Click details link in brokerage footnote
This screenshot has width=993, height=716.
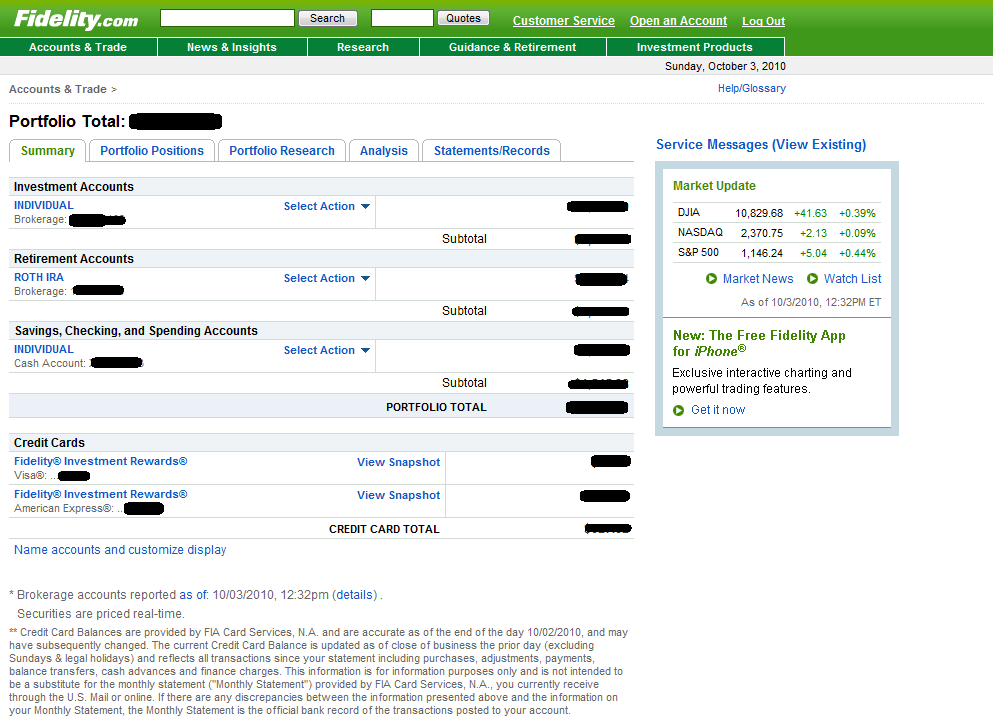pos(354,594)
